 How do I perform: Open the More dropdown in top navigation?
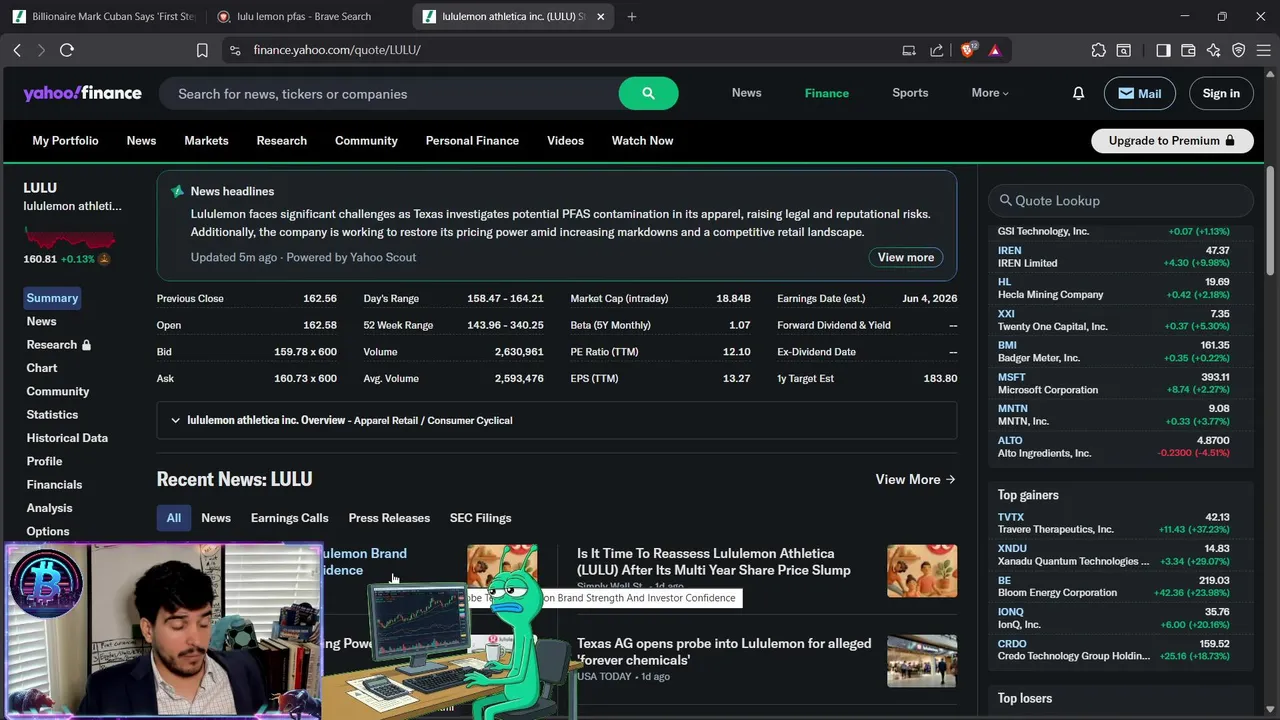[x=990, y=93]
